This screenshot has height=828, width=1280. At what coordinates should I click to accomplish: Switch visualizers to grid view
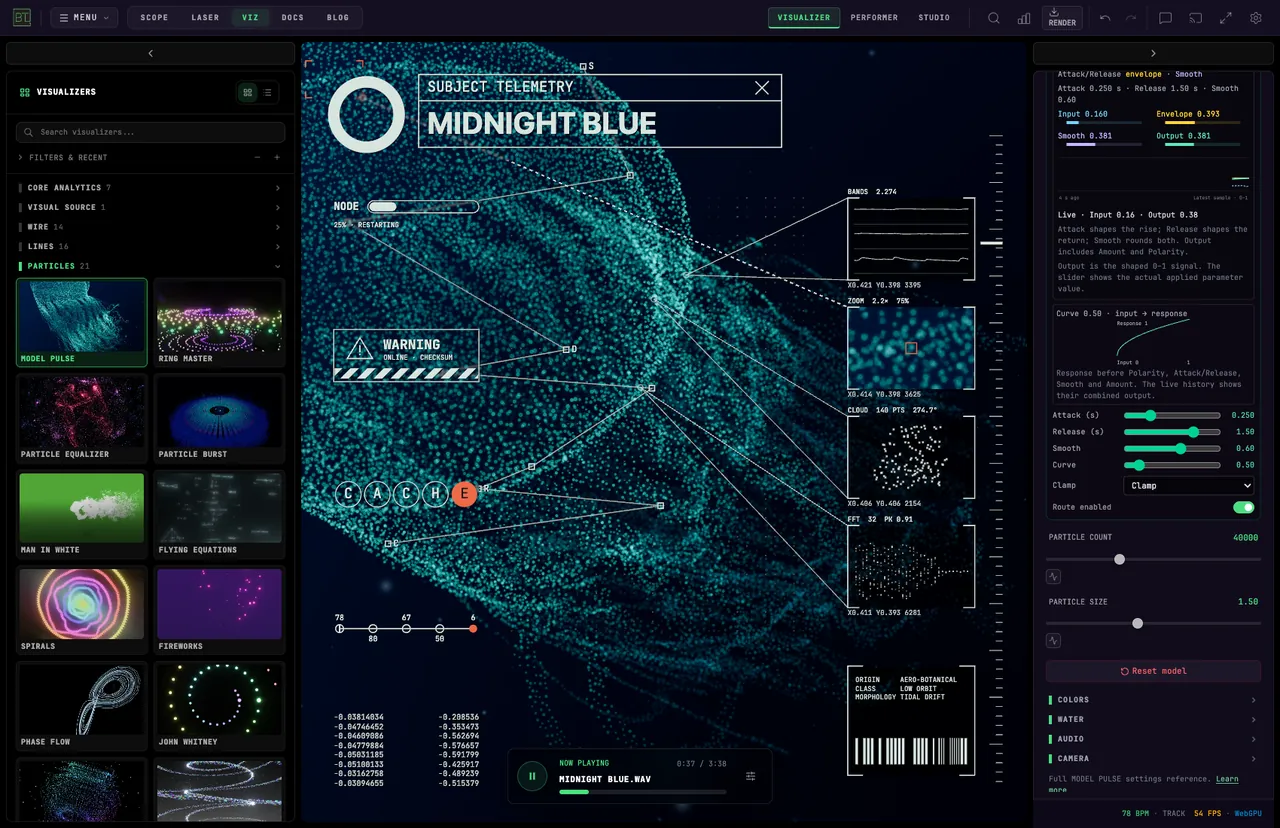248,92
